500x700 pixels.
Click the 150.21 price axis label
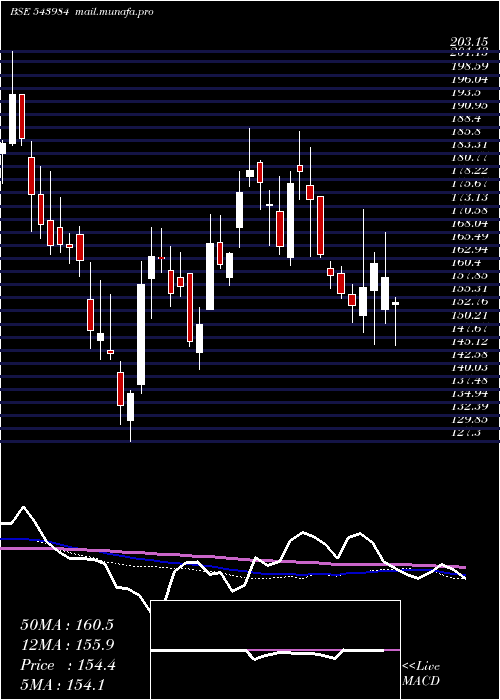tap(469, 316)
